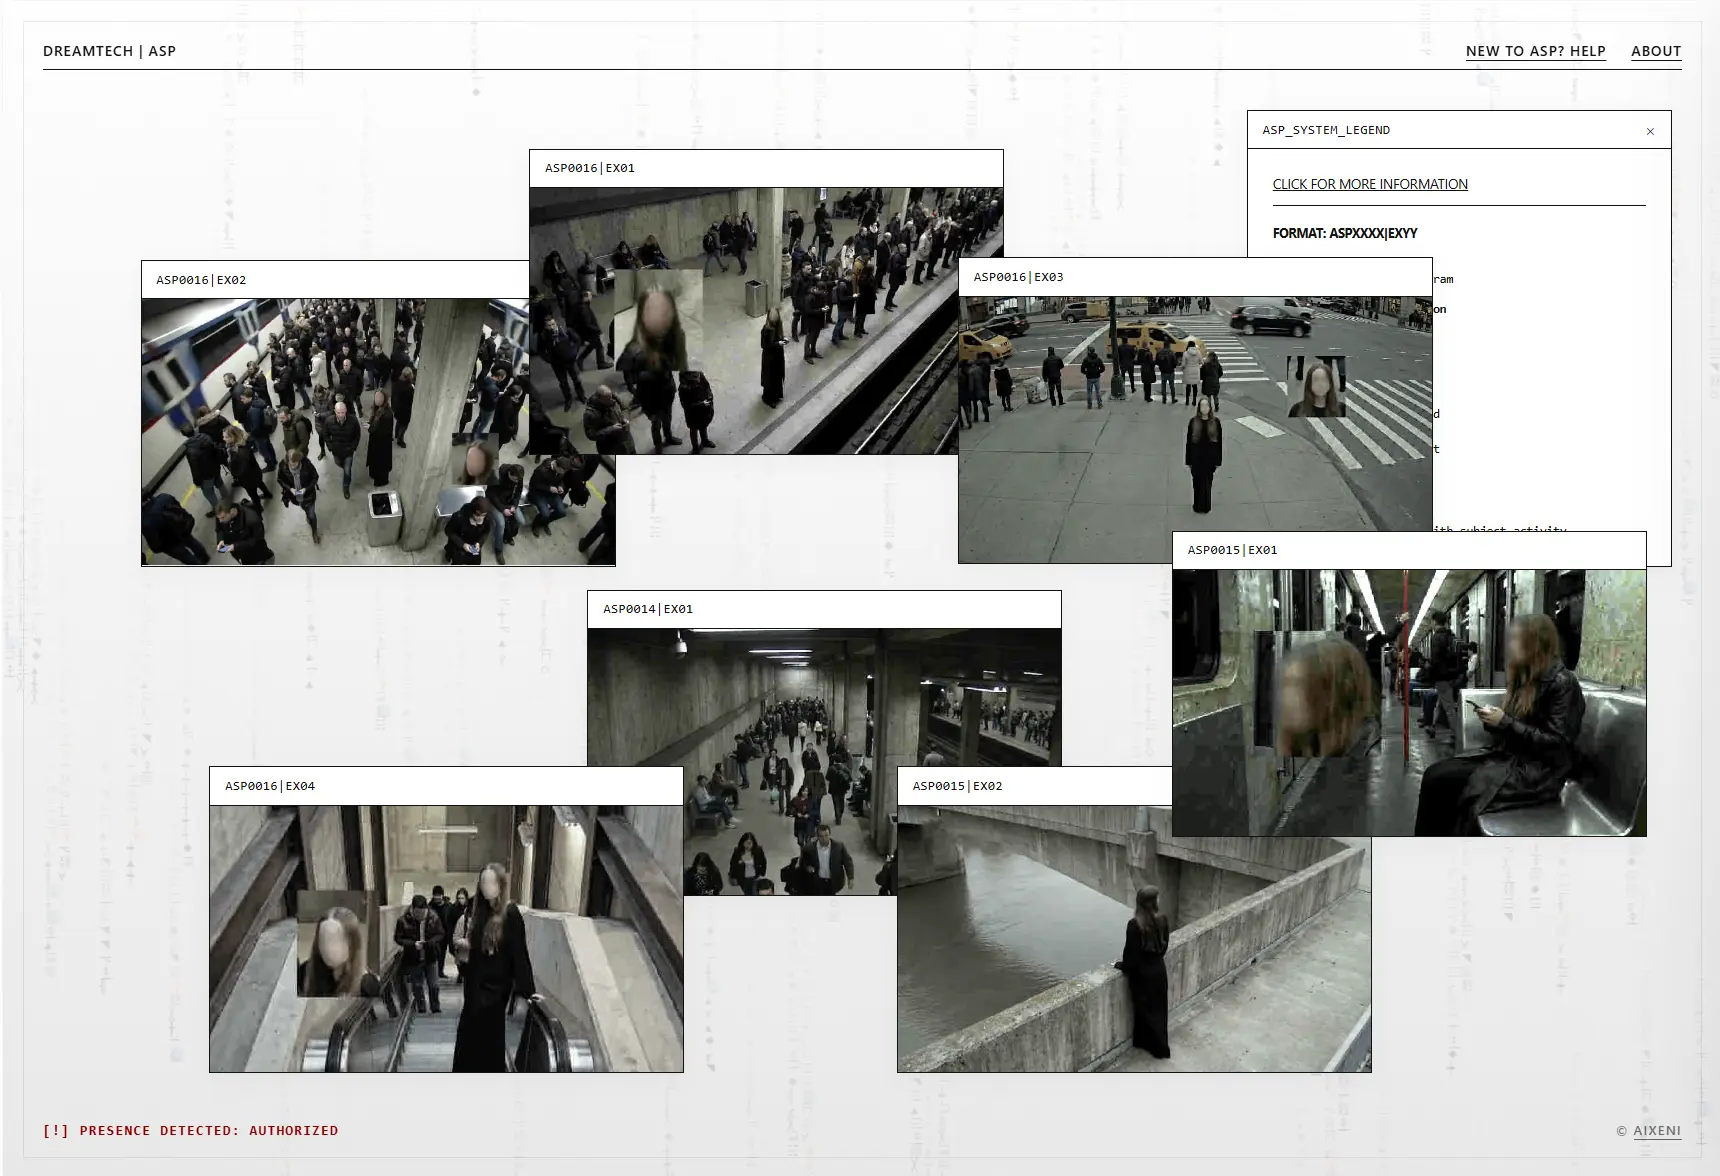Select the ASP0016|EX02 window title bar

(x=335, y=280)
